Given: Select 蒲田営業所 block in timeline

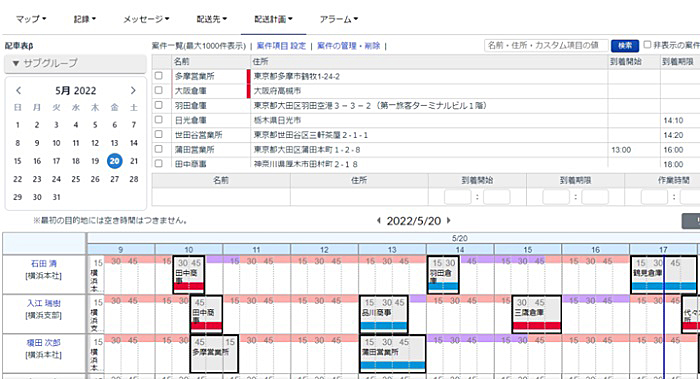Looking at the screenshot, I should pos(392,354).
